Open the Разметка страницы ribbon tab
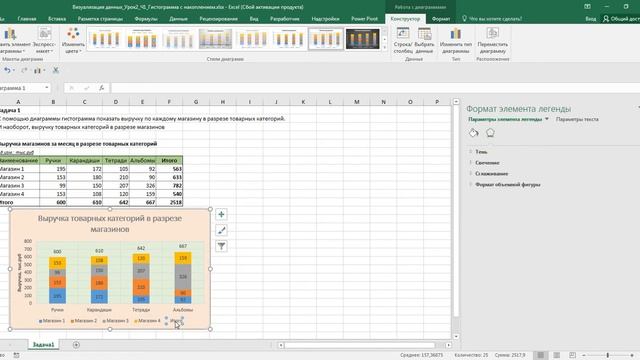This screenshot has width=640, height=360. coord(100,19)
